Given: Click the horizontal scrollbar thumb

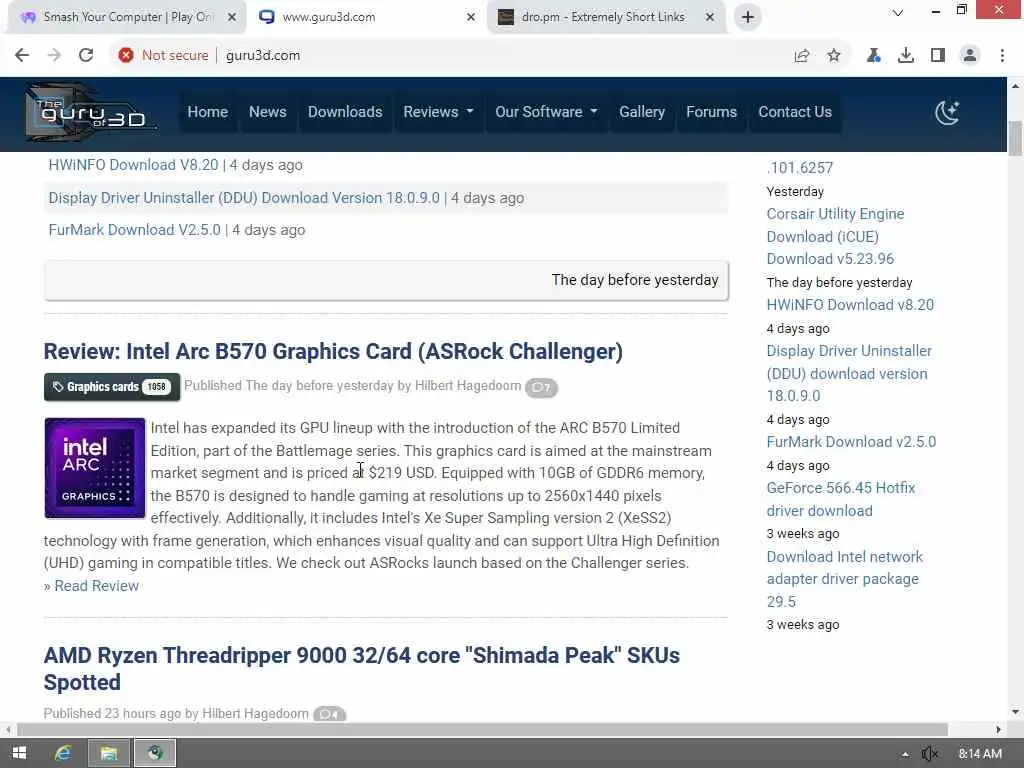Looking at the screenshot, I should click(483, 729).
